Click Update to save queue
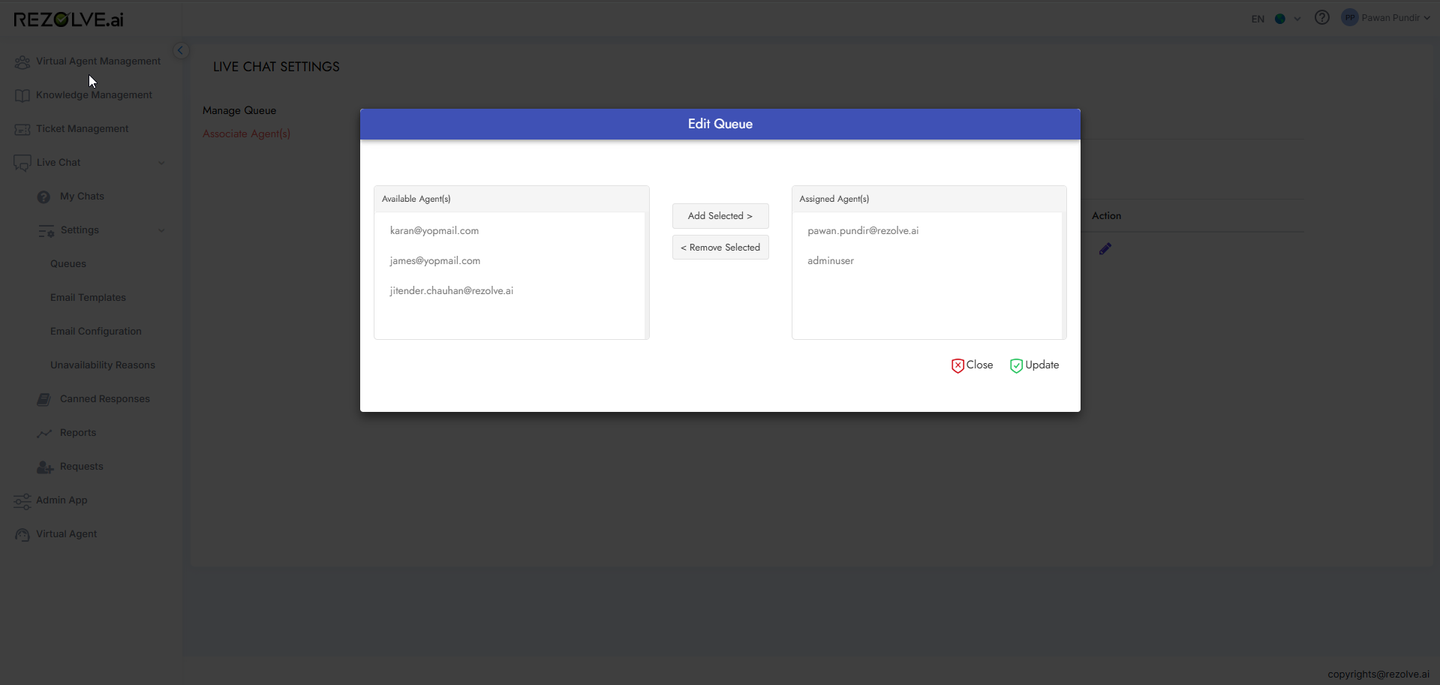The image size is (1440, 685). (x=1034, y=365)
